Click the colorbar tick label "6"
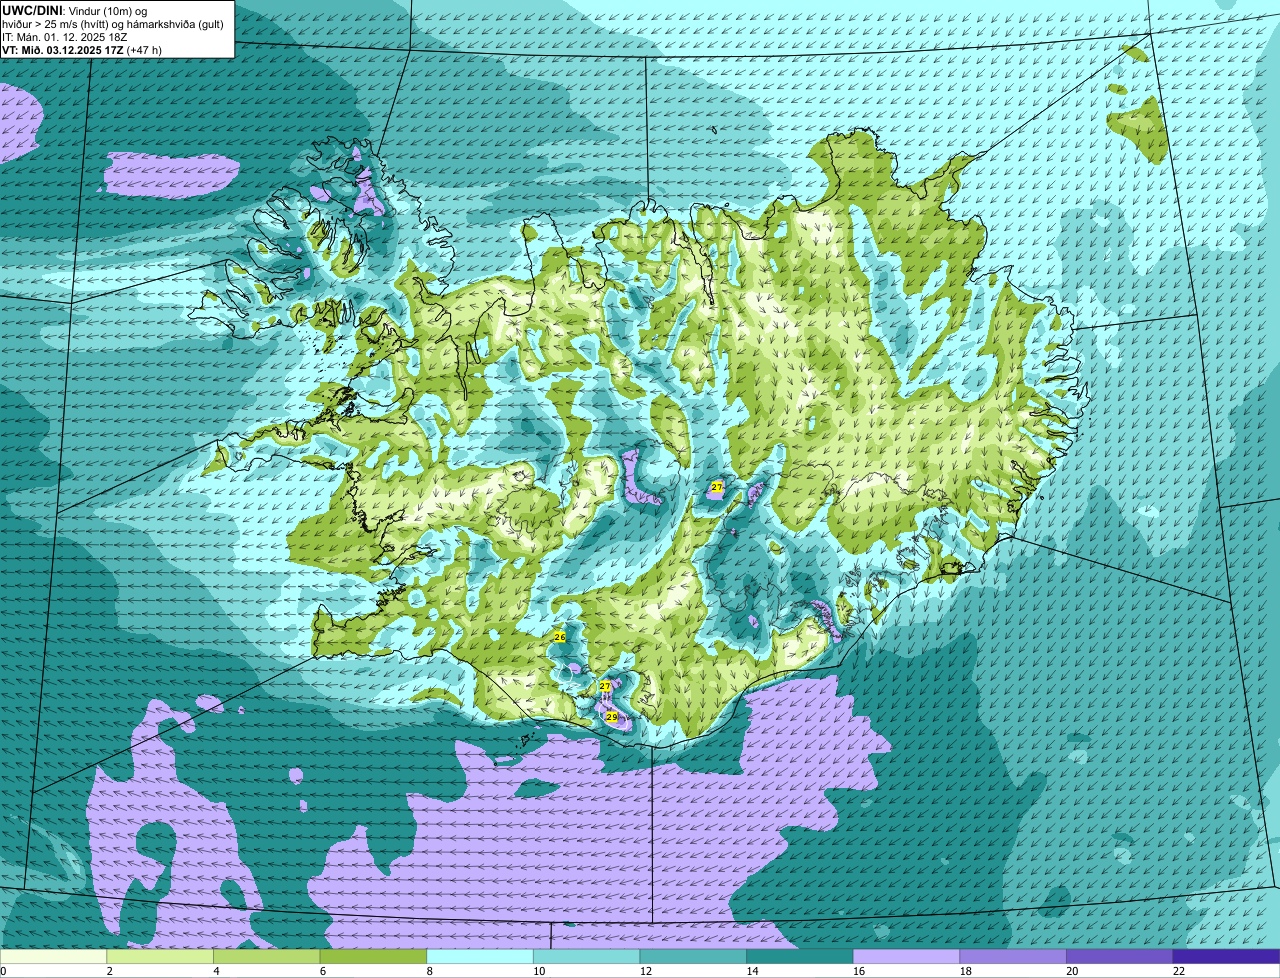Screen dimensions: 1280x978 (x=323, y=971)
